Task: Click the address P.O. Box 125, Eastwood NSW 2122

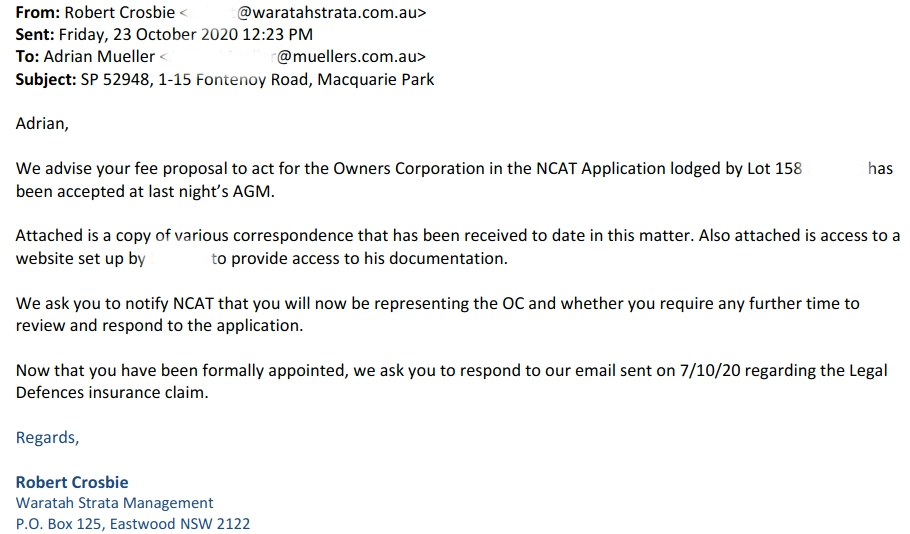Action: point(133,524)
